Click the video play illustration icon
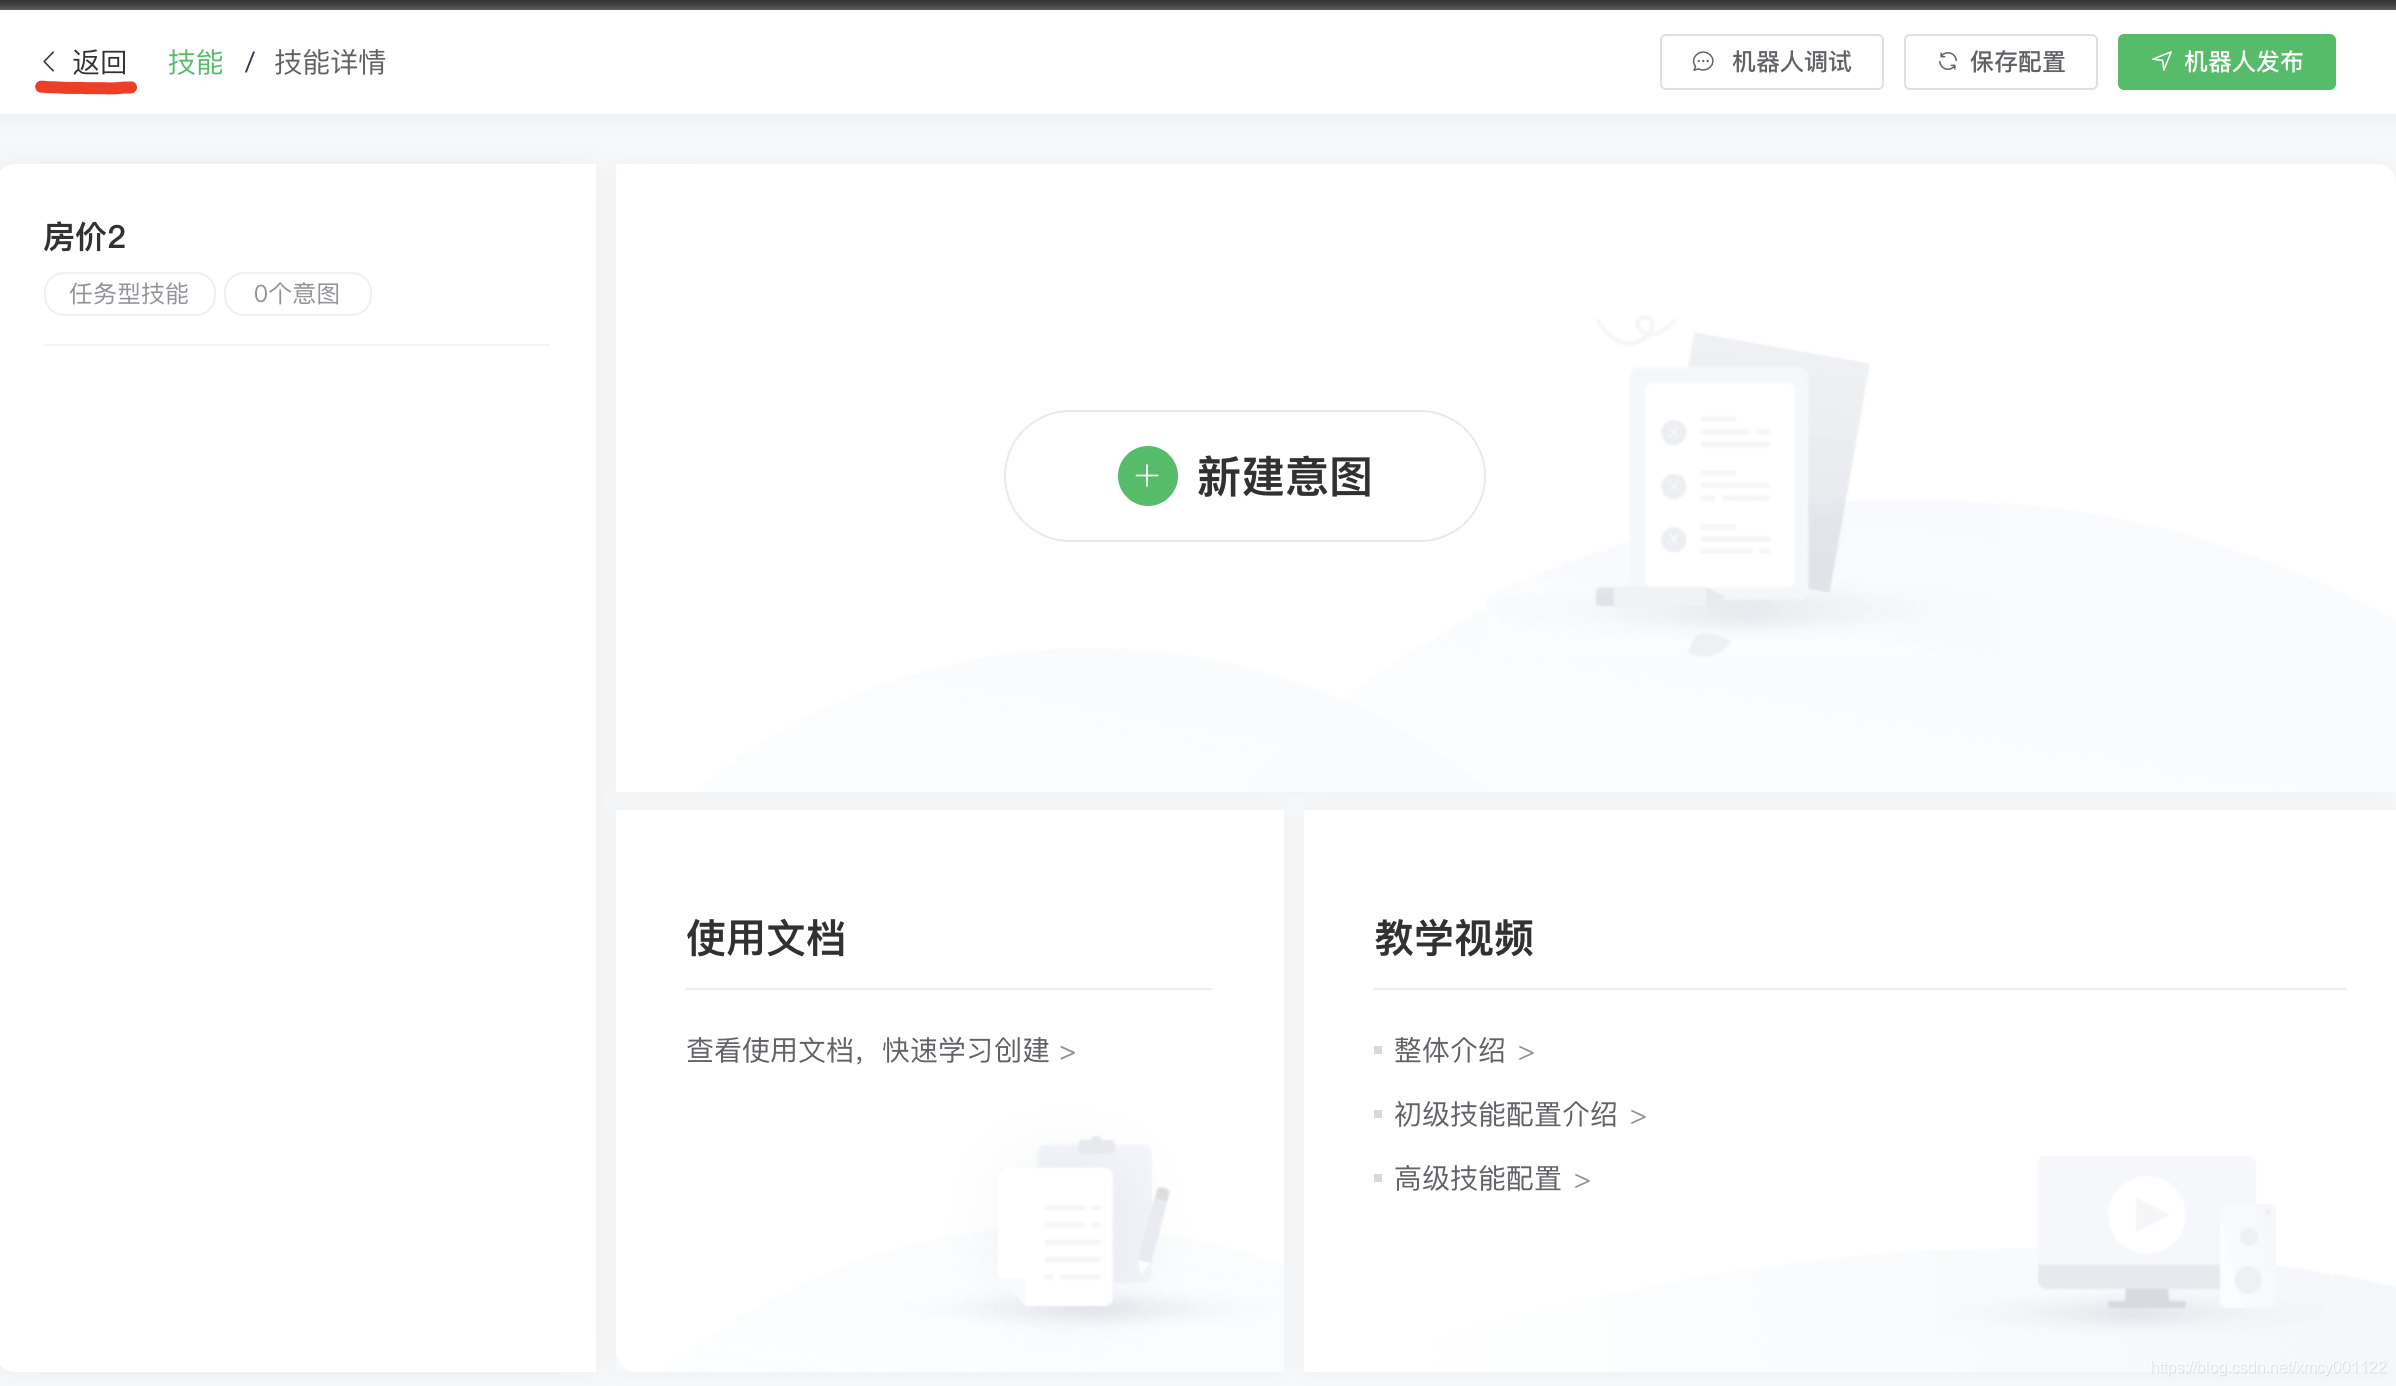This screenshot has height=1386, width=2396. point(2146,1215)
